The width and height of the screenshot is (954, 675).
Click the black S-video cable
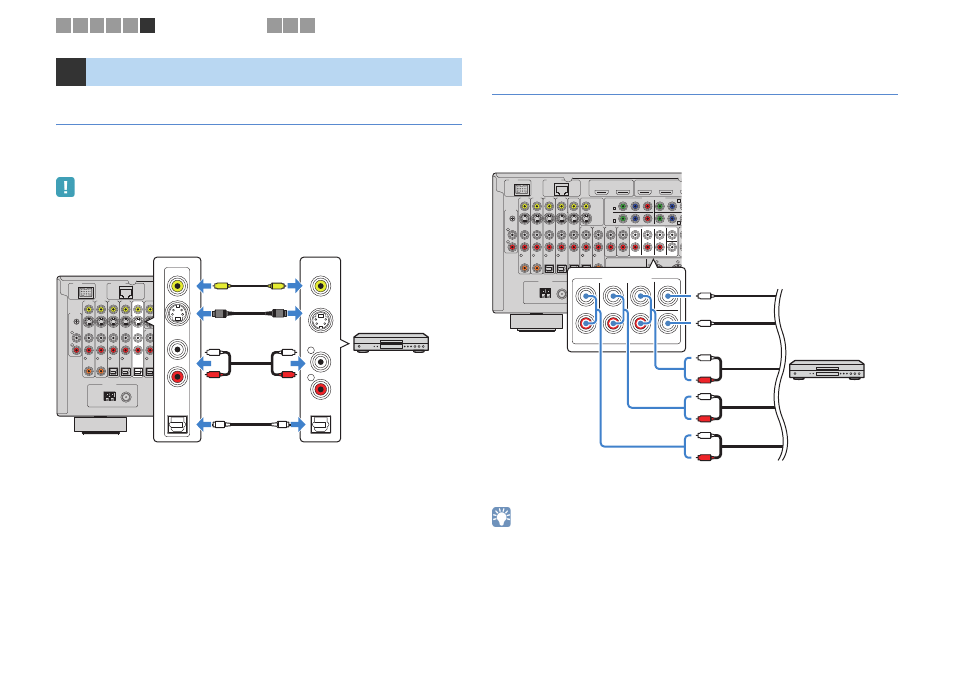coord(249,313)
